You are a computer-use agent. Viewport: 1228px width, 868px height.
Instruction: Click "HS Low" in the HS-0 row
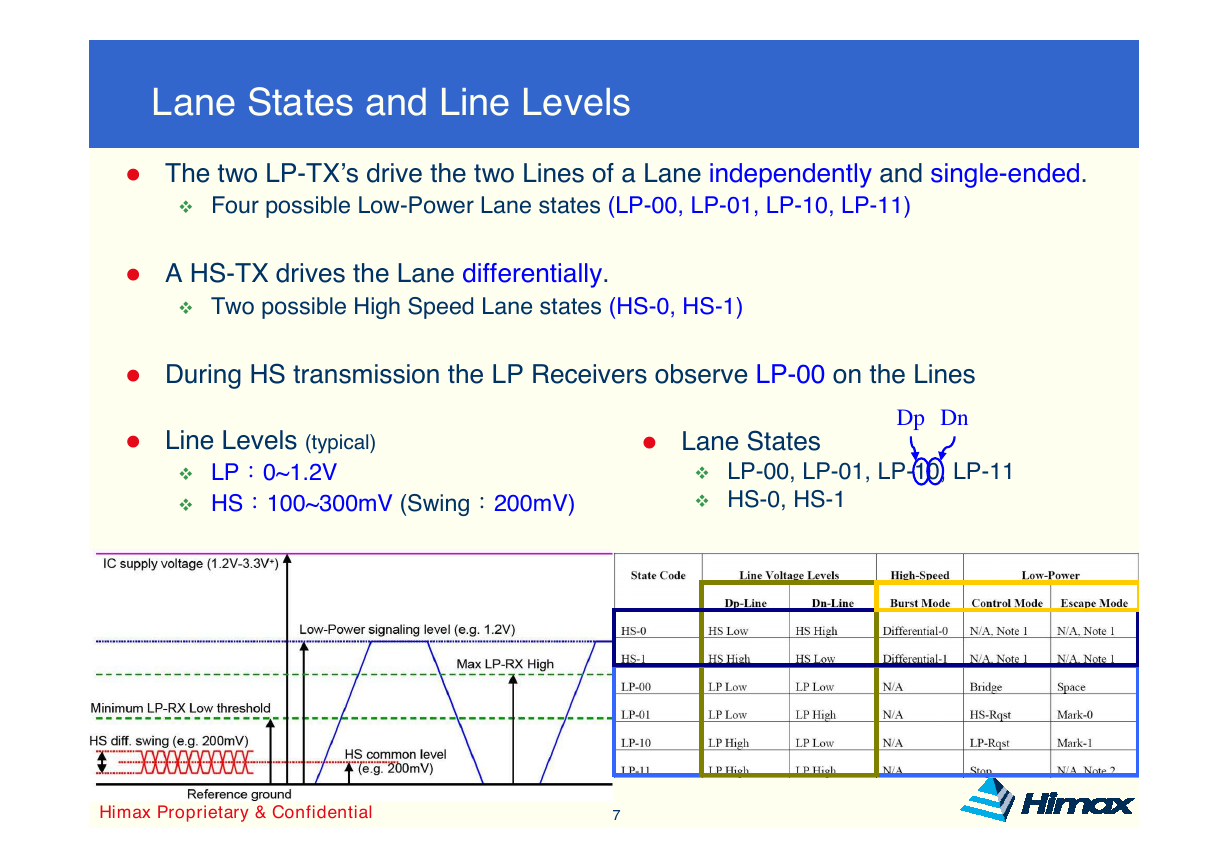pyautogui.click(x=728, y=631)
